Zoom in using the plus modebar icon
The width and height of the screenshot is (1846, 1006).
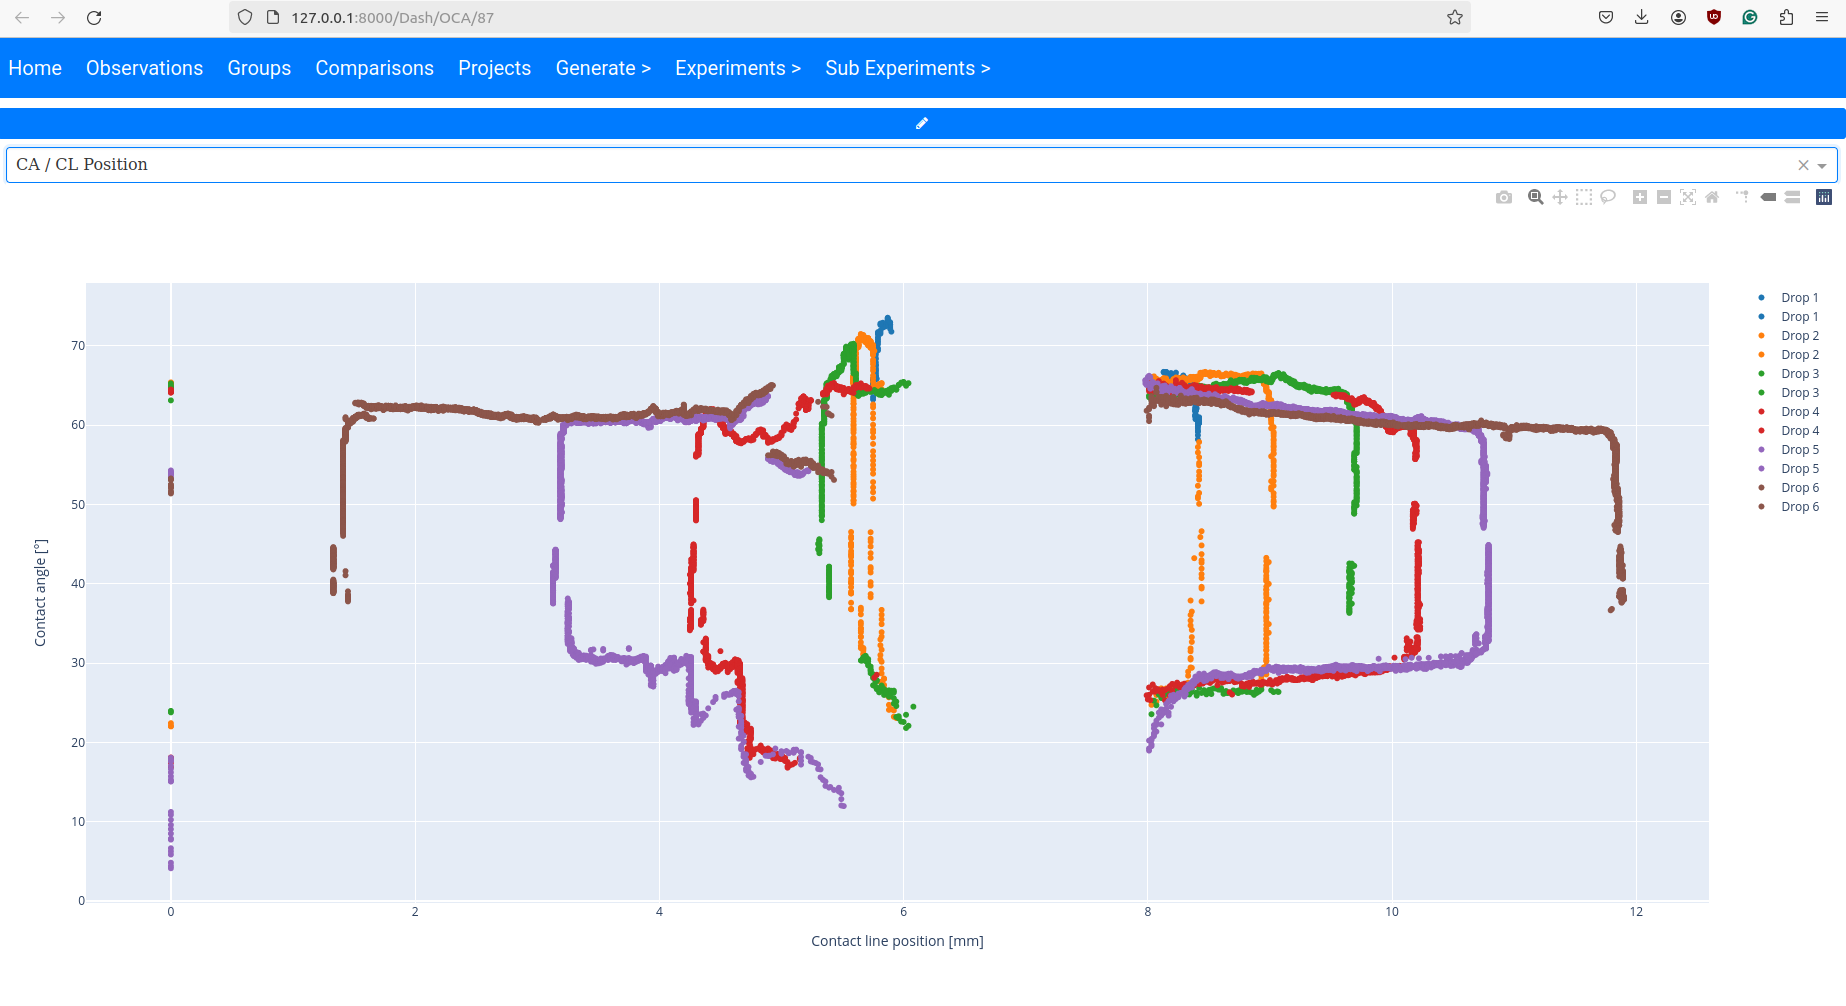coord(1640,197)
